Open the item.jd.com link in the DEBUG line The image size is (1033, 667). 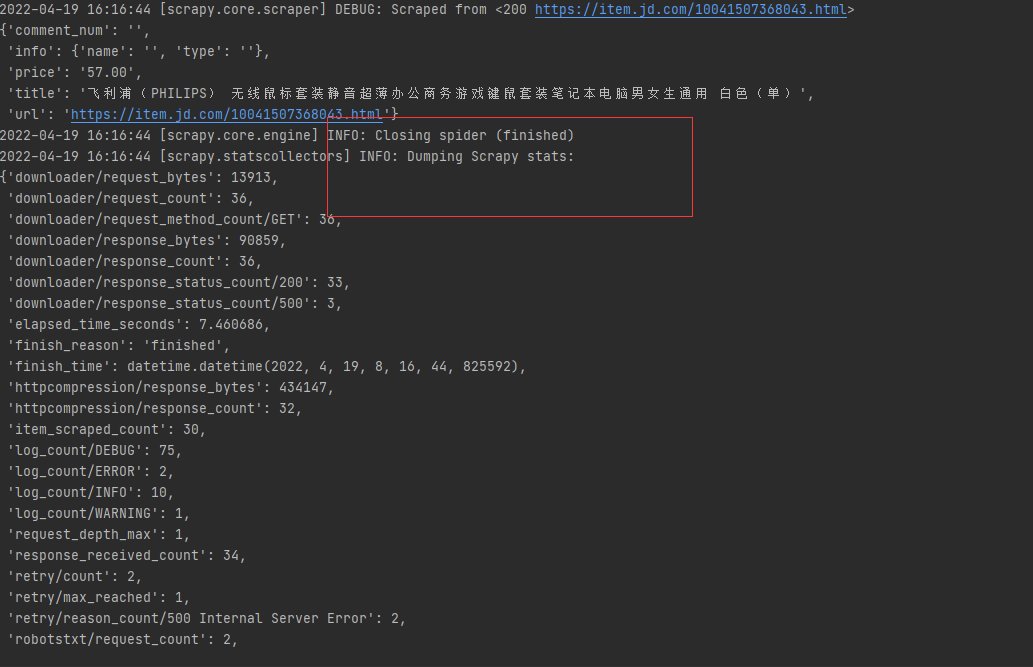690,10
